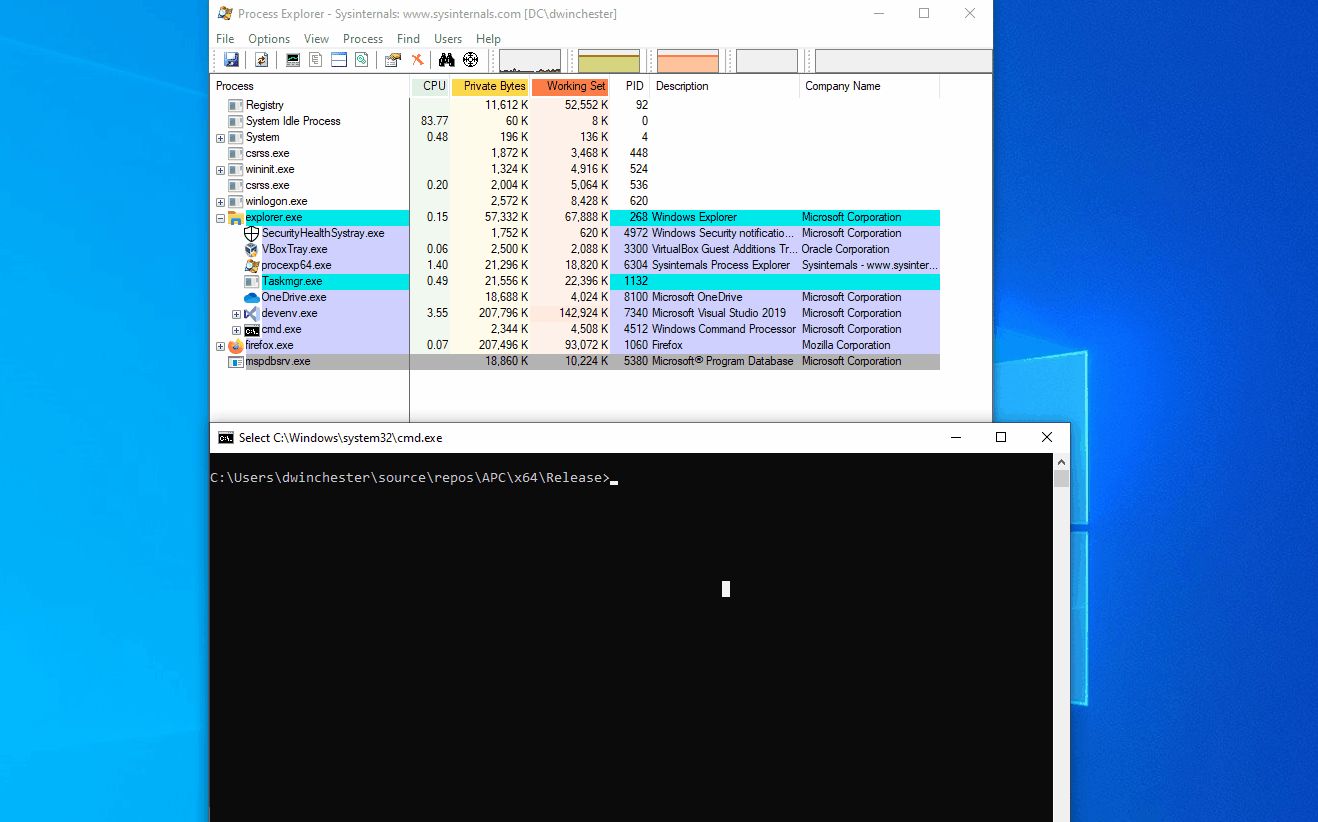Click the Windows Explorer folder icon beside explorer.exe
This screenshot has width=1318, height=822.
(x=236, y=217)
